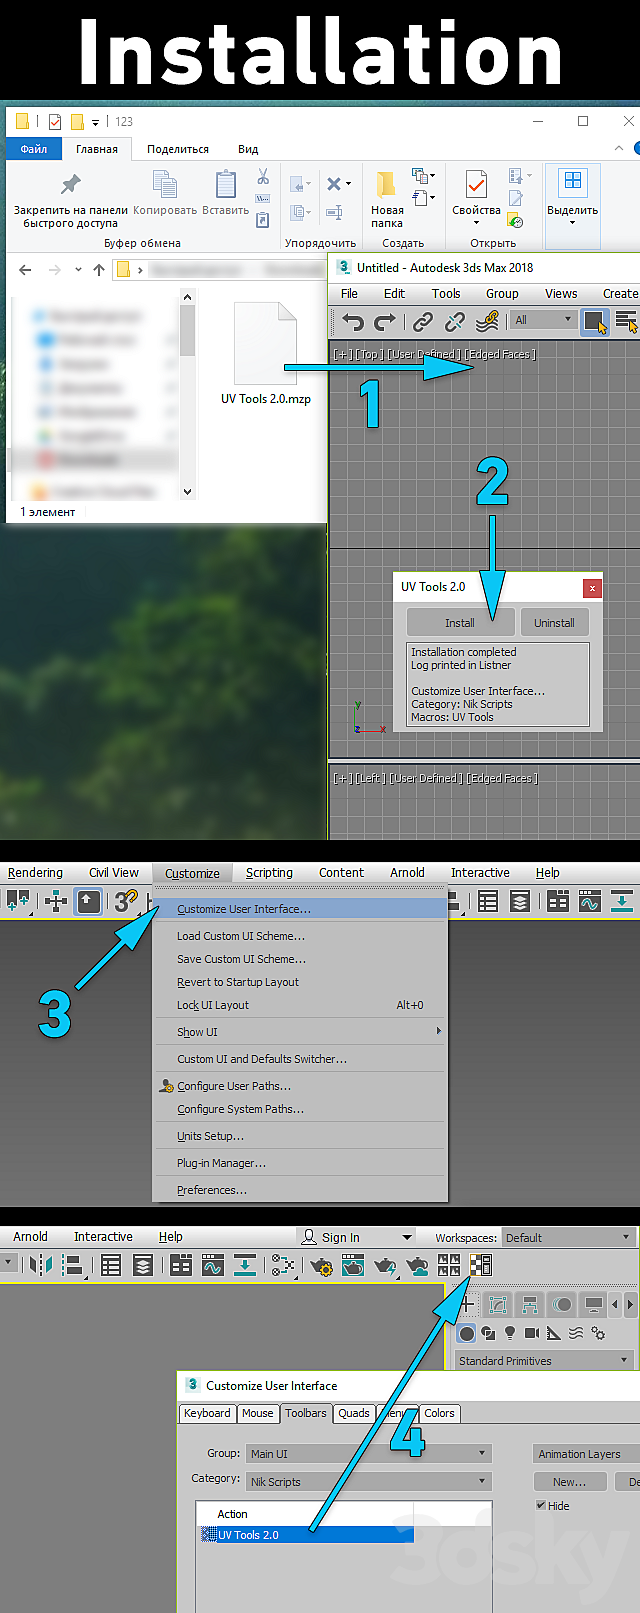Switch to the Keyboard tab
This screenshot has height=1613, width=640.
(207, 1413)
